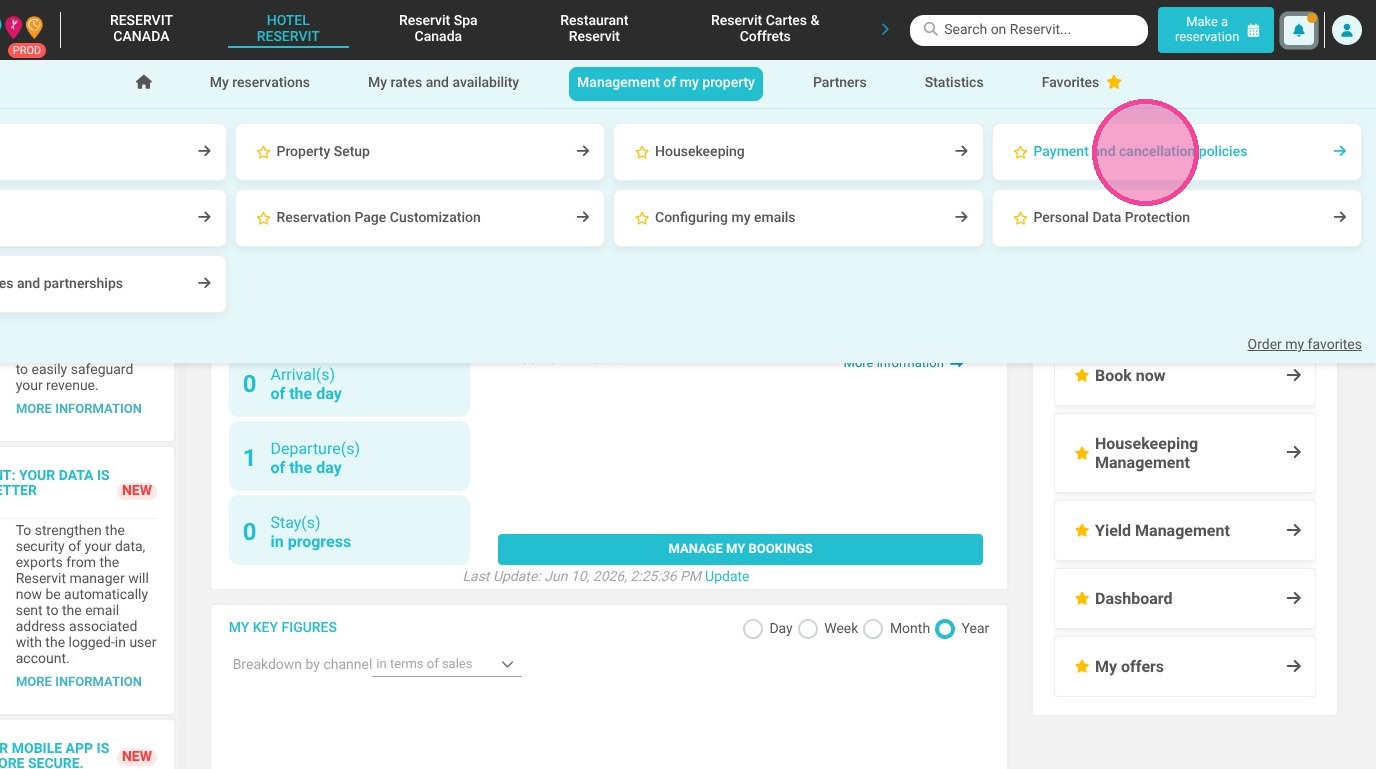Favorite Housekeeping with its star
Viewport: 1376px width, 769px height.
click(x=642, y=152)
